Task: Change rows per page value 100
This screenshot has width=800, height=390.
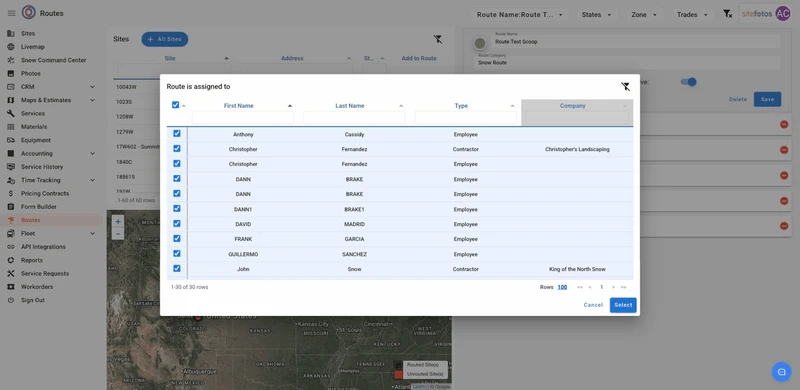Action: coord(562,287)
